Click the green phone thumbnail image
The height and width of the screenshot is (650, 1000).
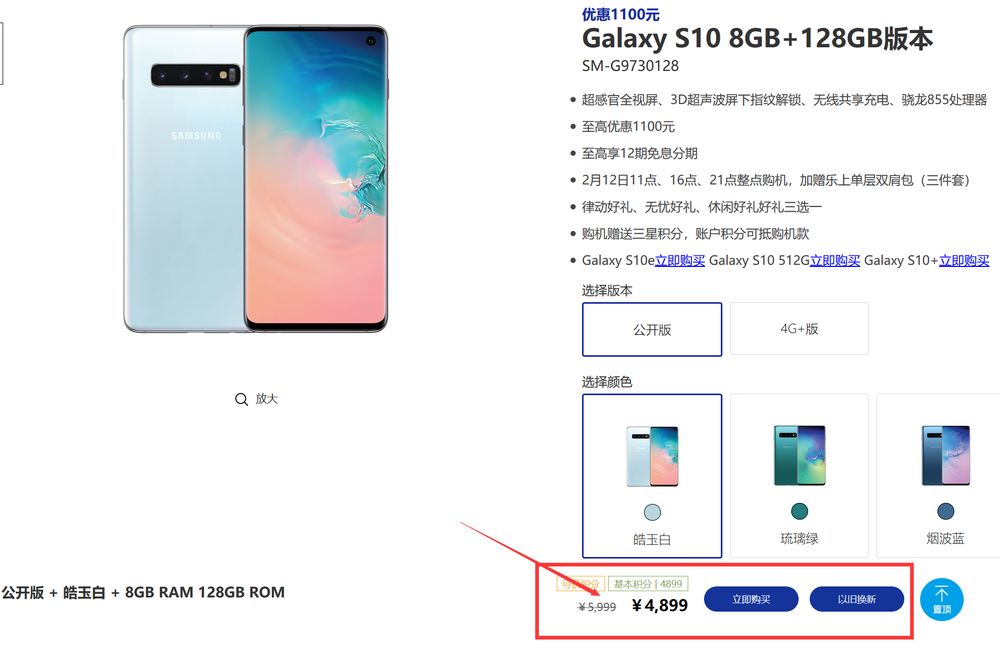[799, 455]
